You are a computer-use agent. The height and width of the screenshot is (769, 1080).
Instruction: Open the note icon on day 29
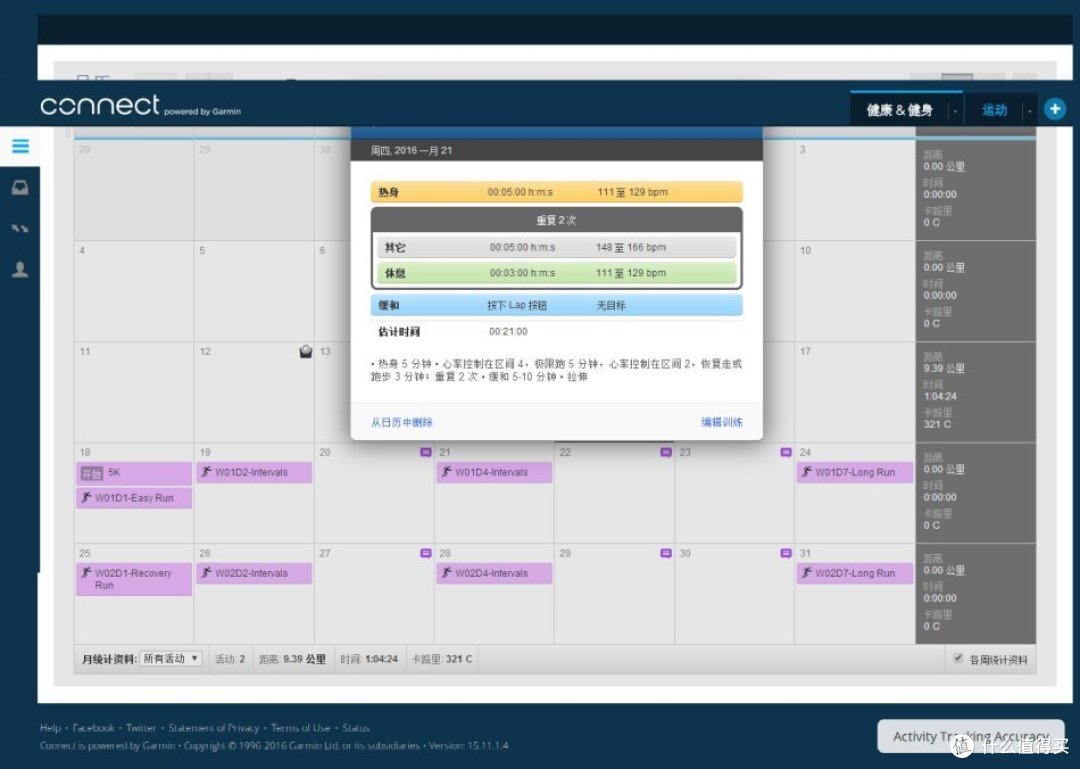pyautogui.click(x=666, y=553)
